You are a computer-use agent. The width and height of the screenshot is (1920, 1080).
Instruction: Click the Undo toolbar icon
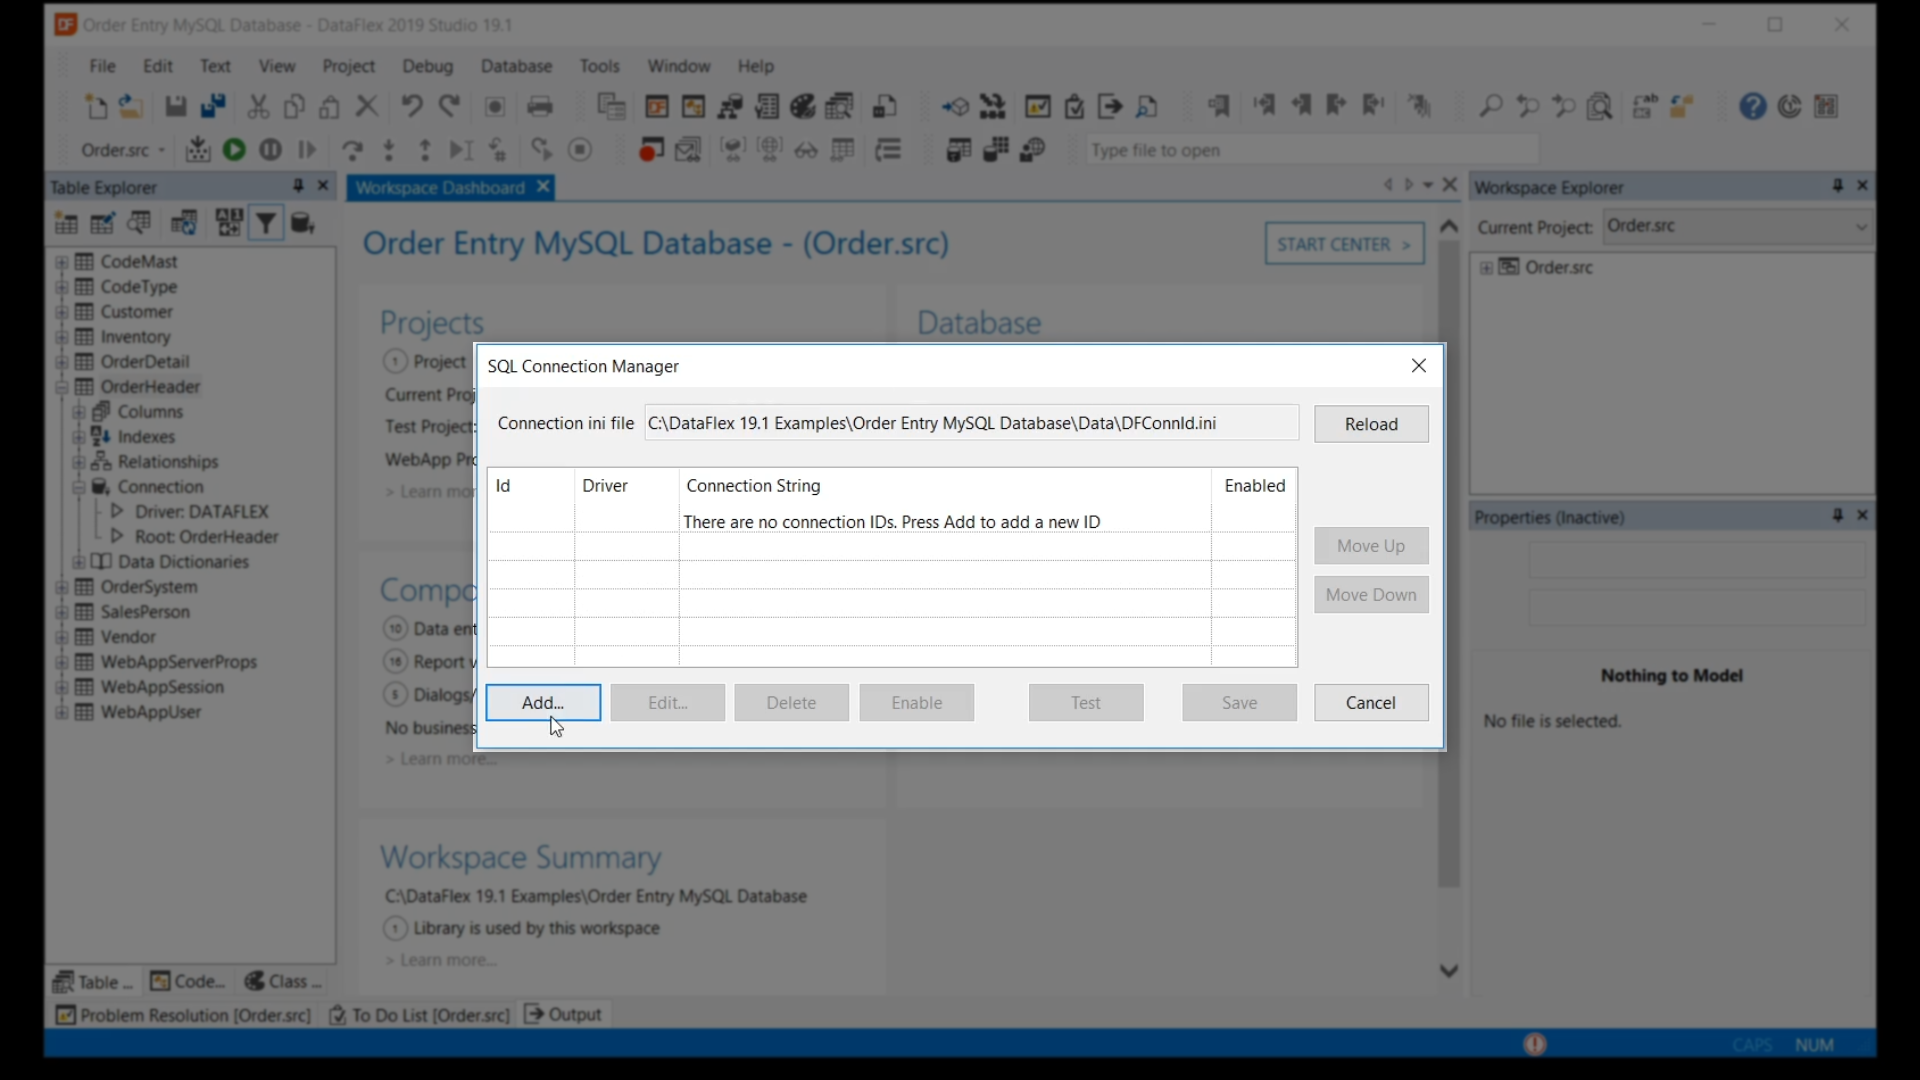(411, 106)
